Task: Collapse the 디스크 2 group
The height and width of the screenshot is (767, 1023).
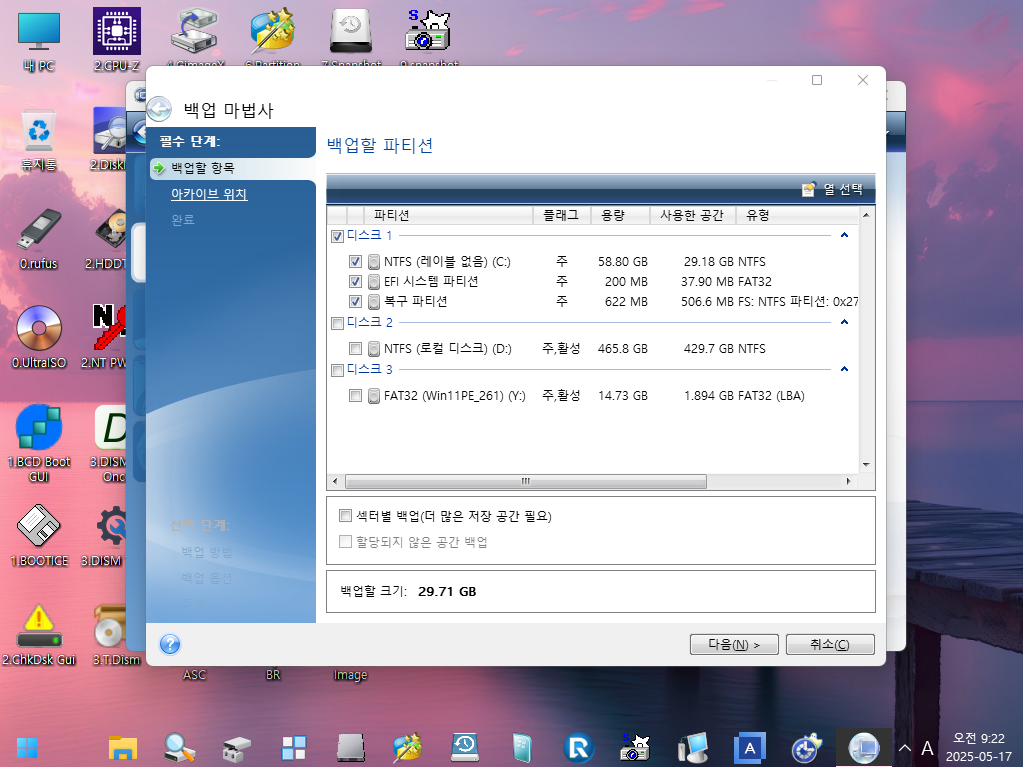Action: tap(844, 323)
